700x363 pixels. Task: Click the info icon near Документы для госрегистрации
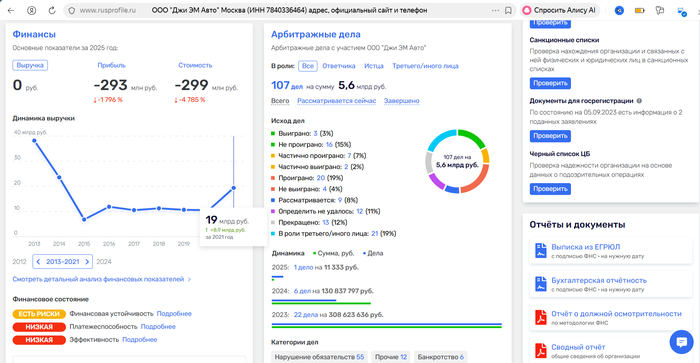click(639, 101)
